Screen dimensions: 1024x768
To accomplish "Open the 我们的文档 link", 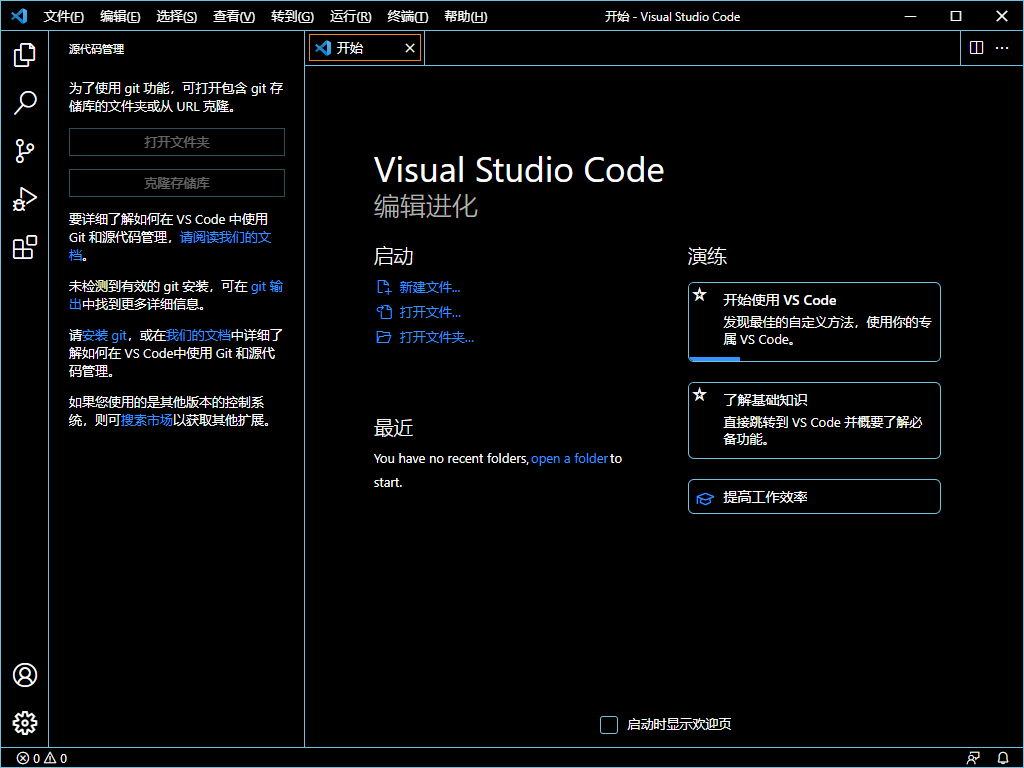I will (x=198, y=335).
